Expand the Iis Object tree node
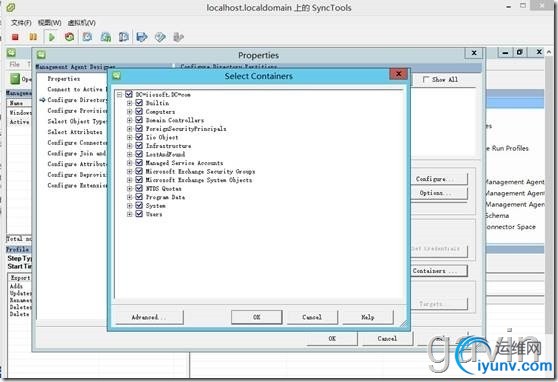The height and width of the screenshot is (382, 558). (130, 137)
